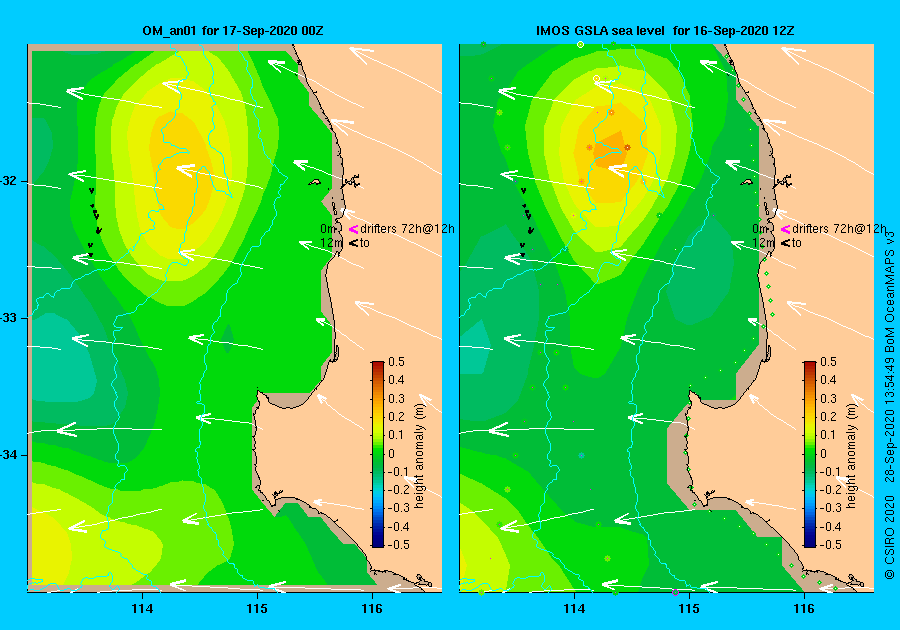The height and width of the screenshot is (630, 900).
Task: Click the '-32' latitude axis label
Action: click(x=9, y=181)
